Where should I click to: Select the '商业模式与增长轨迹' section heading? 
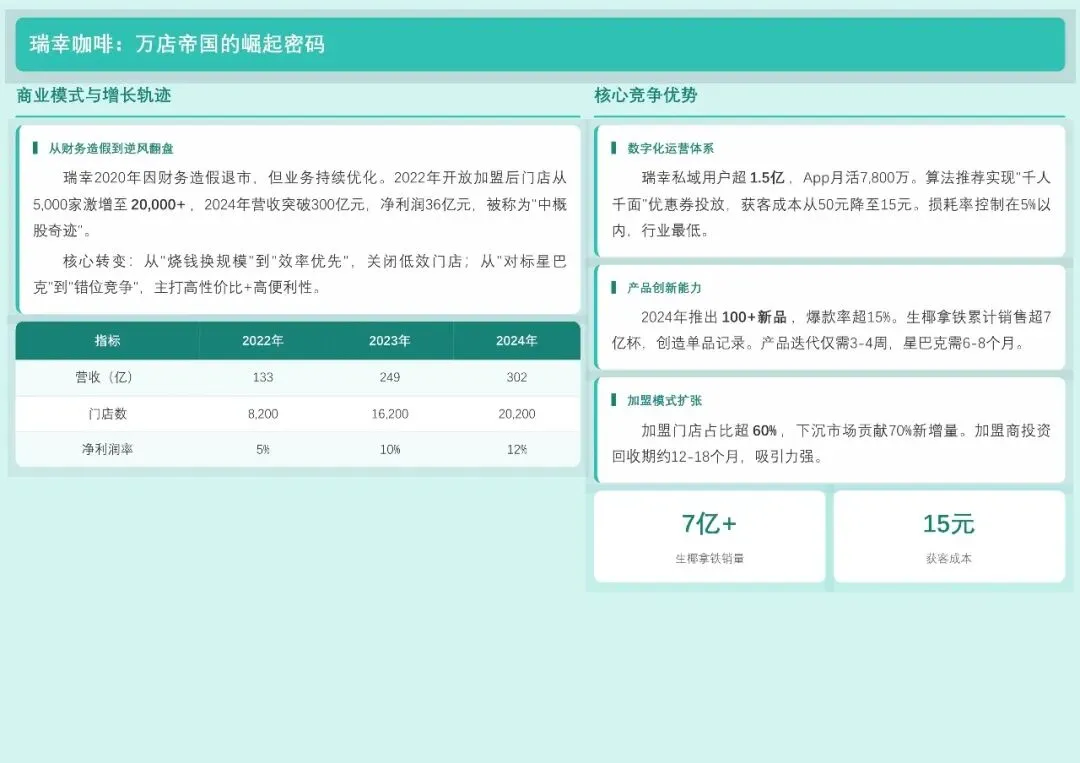94,96
